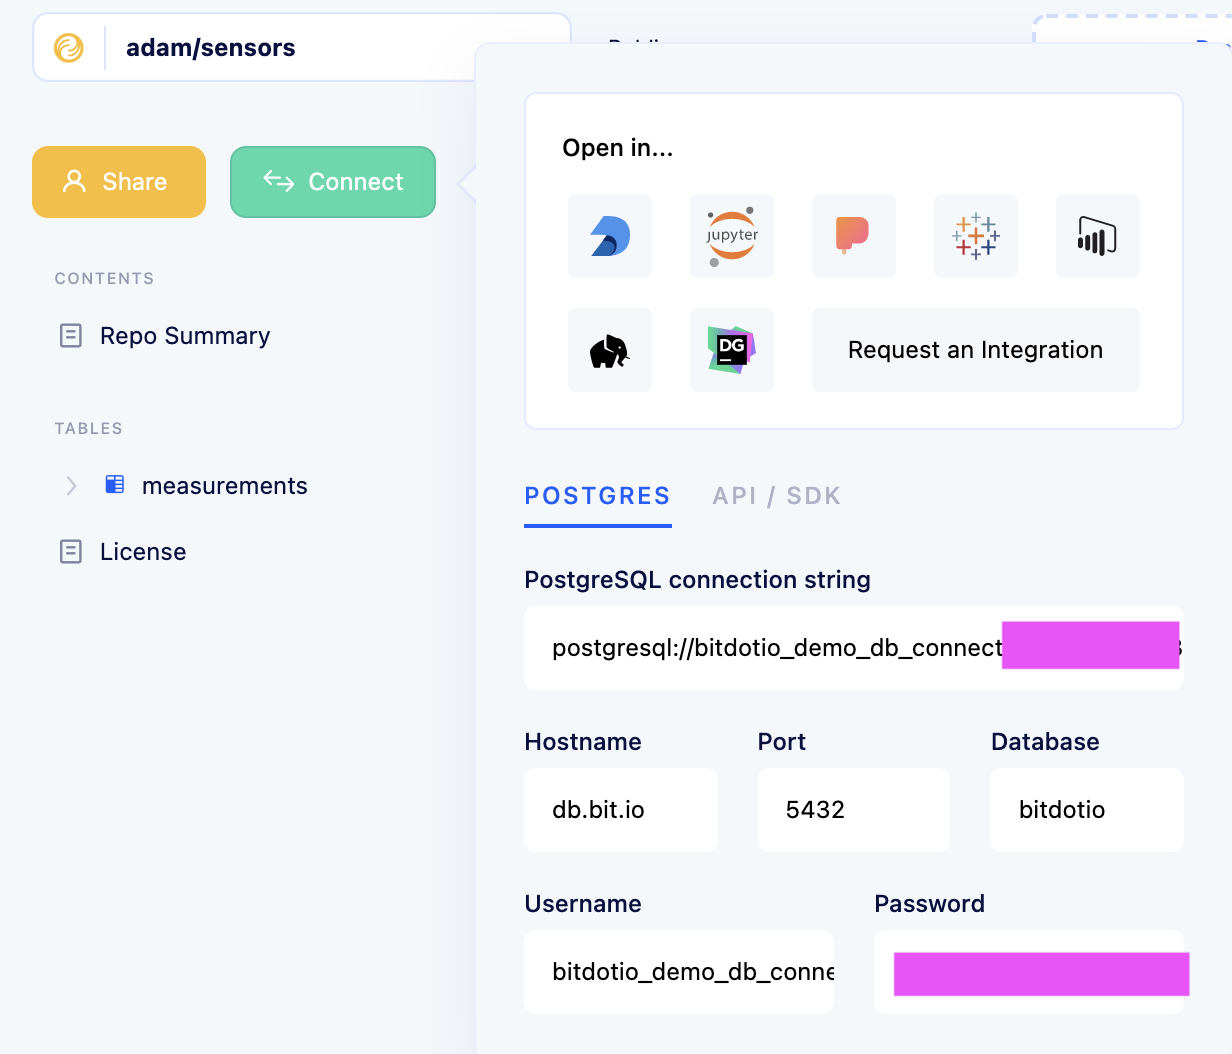
Task: Open in DataGrip icon
Action: coord(732,350)
